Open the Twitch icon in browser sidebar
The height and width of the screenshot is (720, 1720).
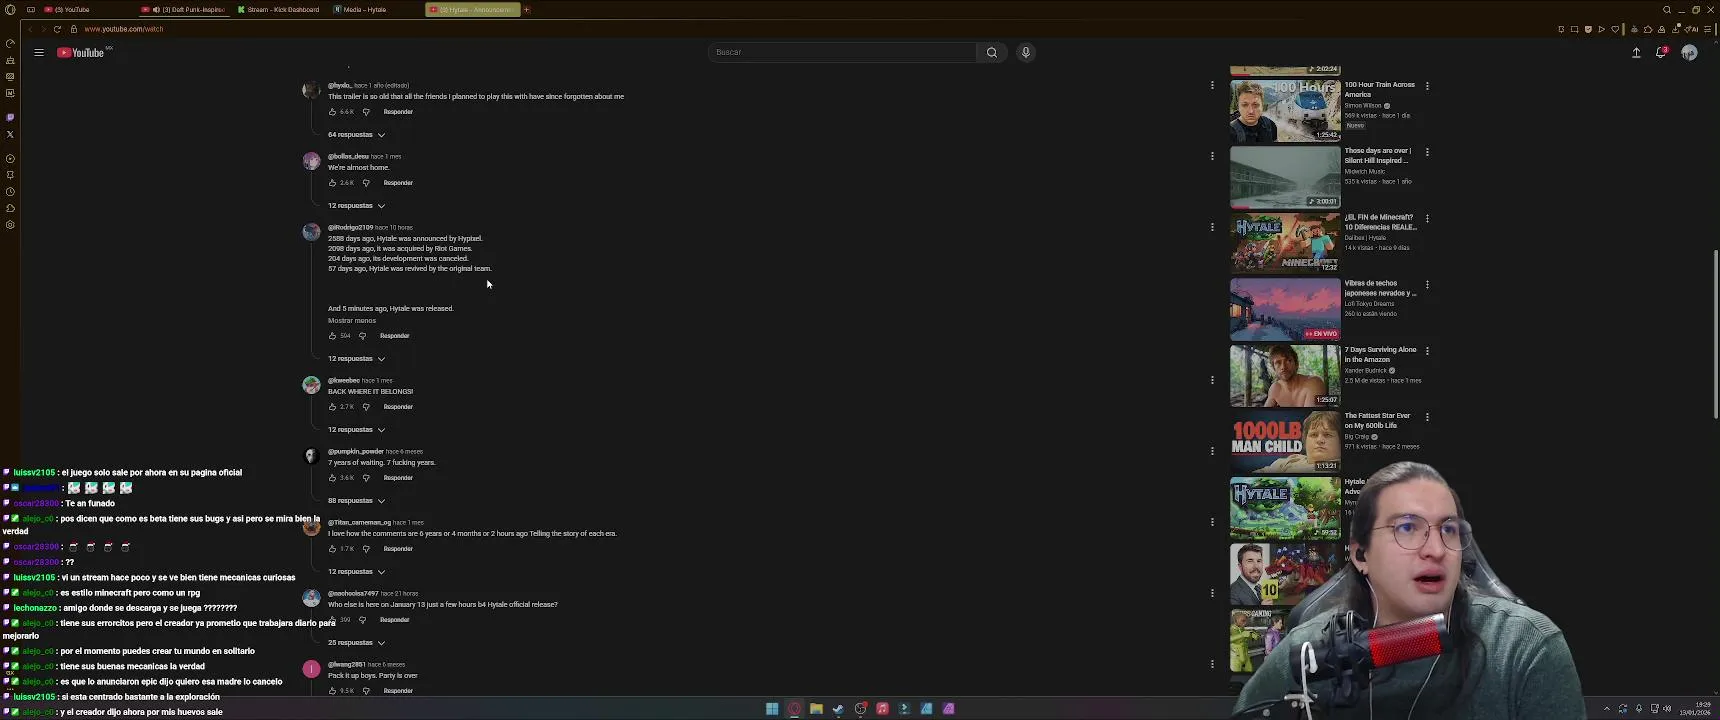click(x=10, y=117)
